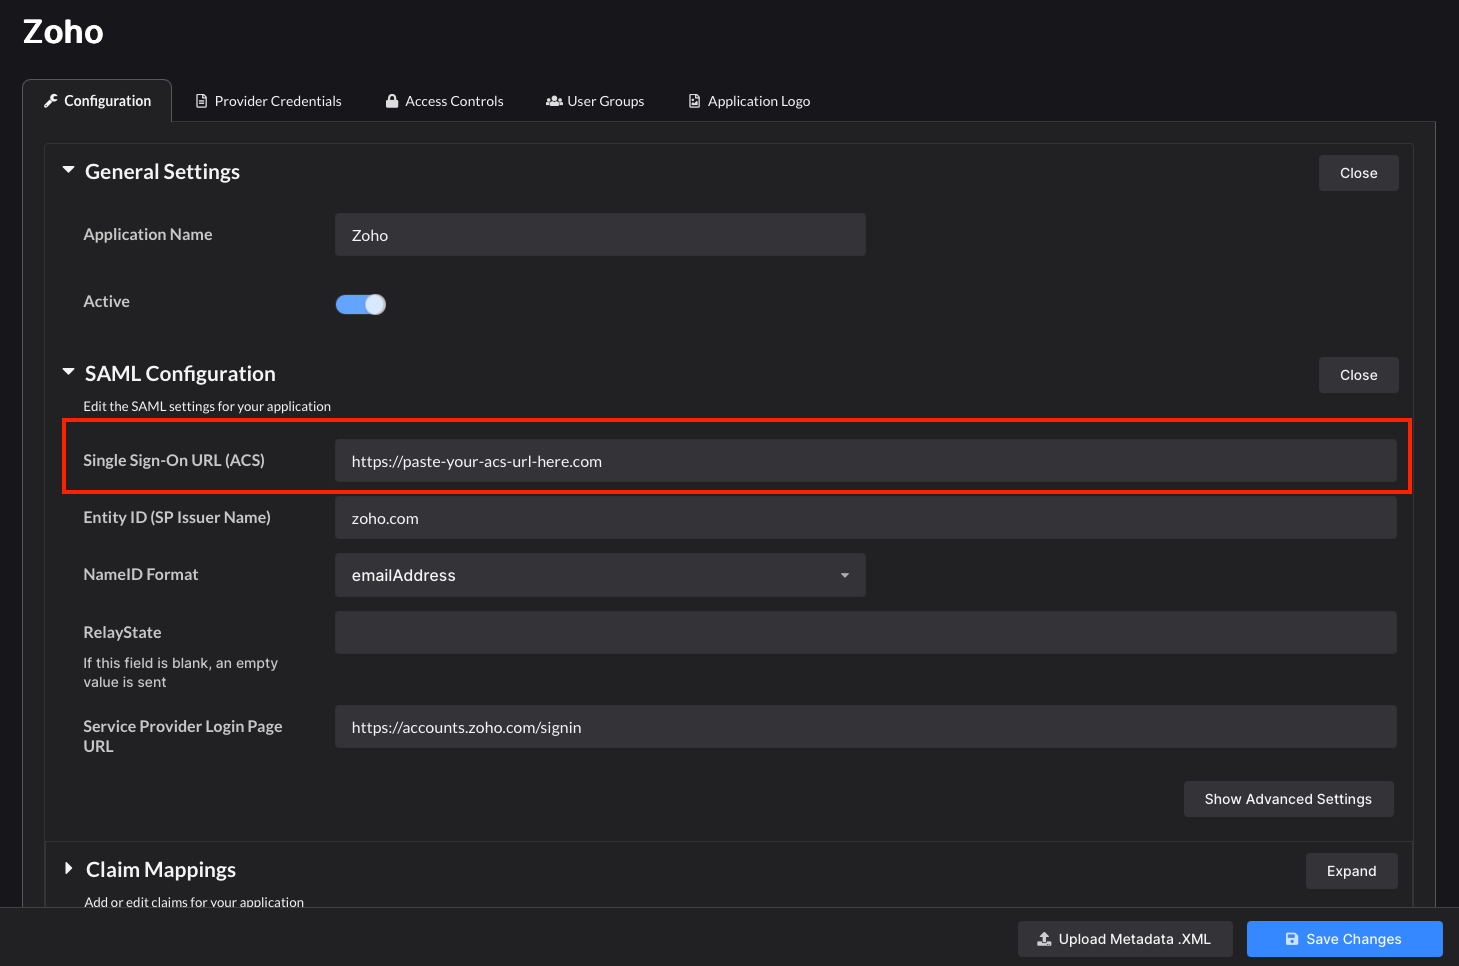This screenshot has height=966, width=1459.
Task: Collapse the SAML Configuration section arrow
Action: [69, 373]
